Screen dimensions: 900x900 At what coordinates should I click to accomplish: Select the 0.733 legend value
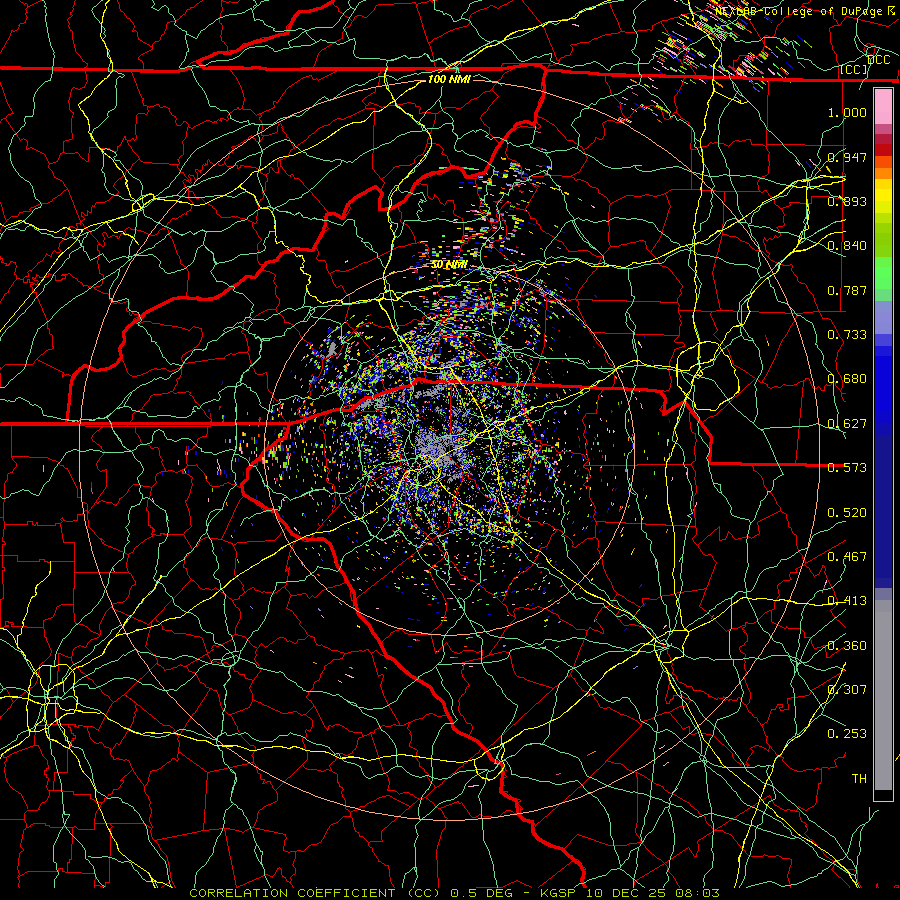click(x=847, y=335)
